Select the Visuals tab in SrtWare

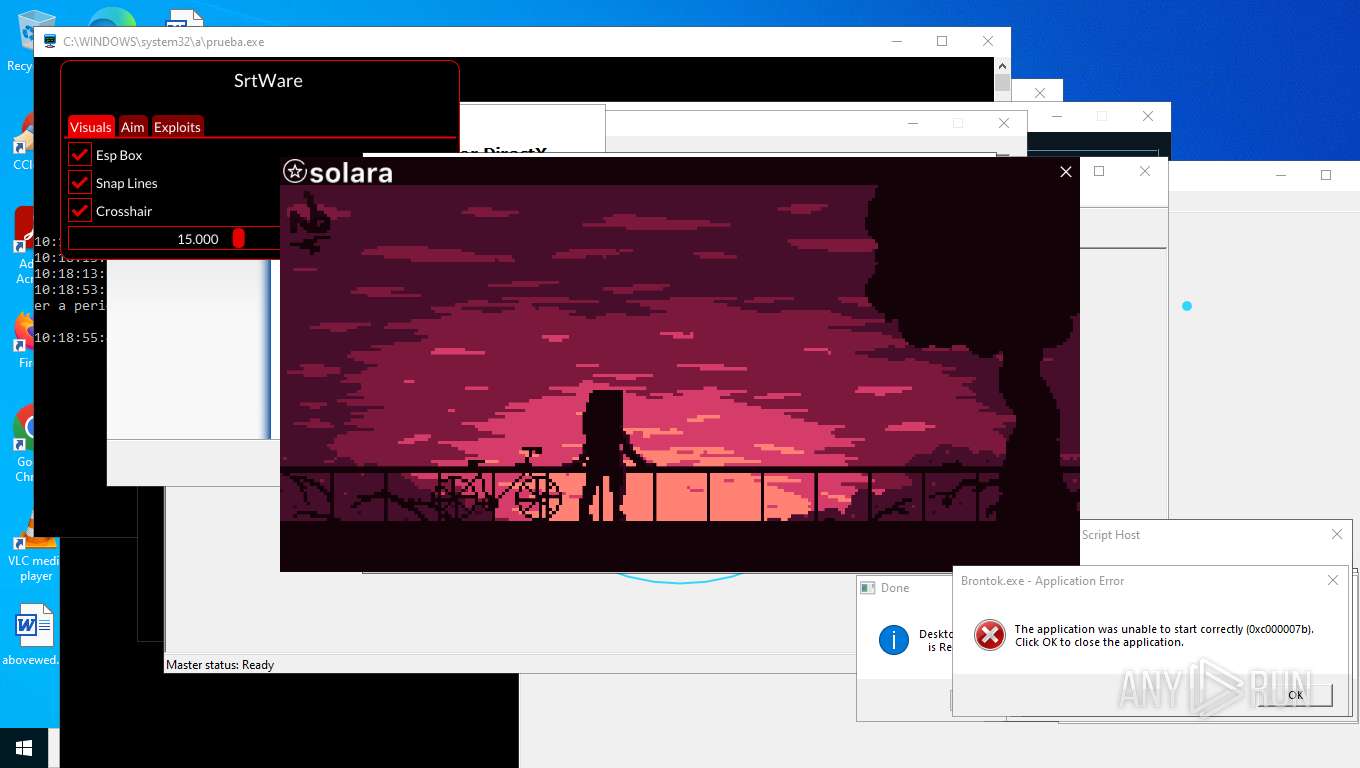(x=91, y=127)
